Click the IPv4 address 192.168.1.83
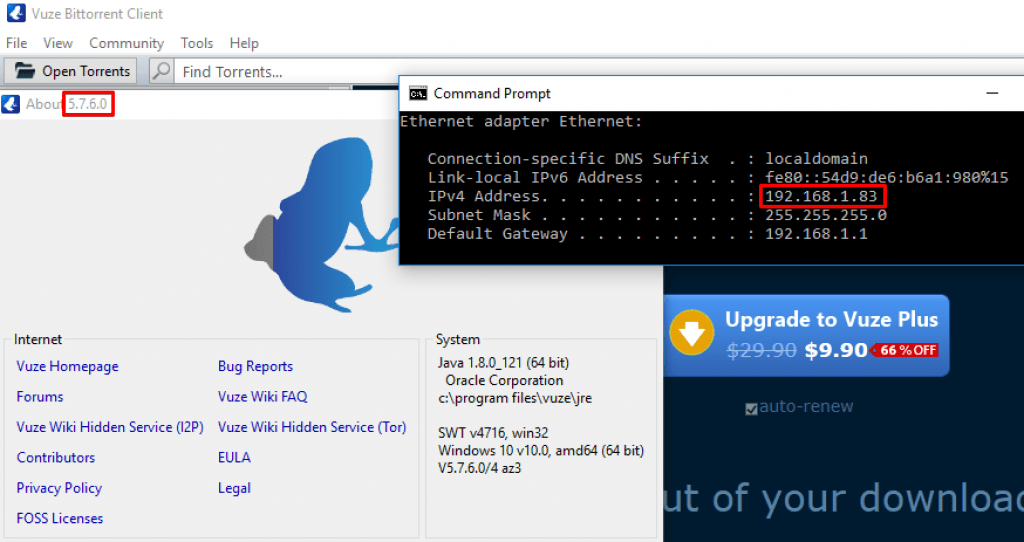 (x=823, y=196)
